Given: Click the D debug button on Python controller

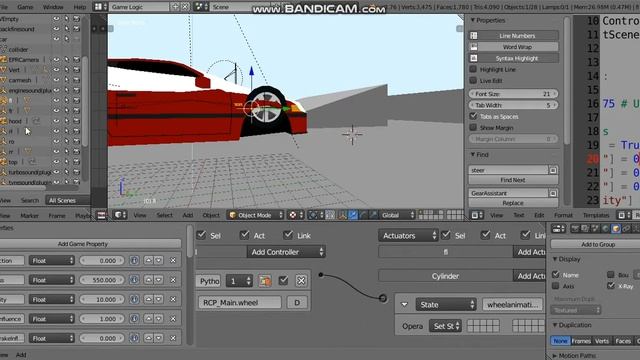Looking at the screenshot, I should (x=297, y=302).
